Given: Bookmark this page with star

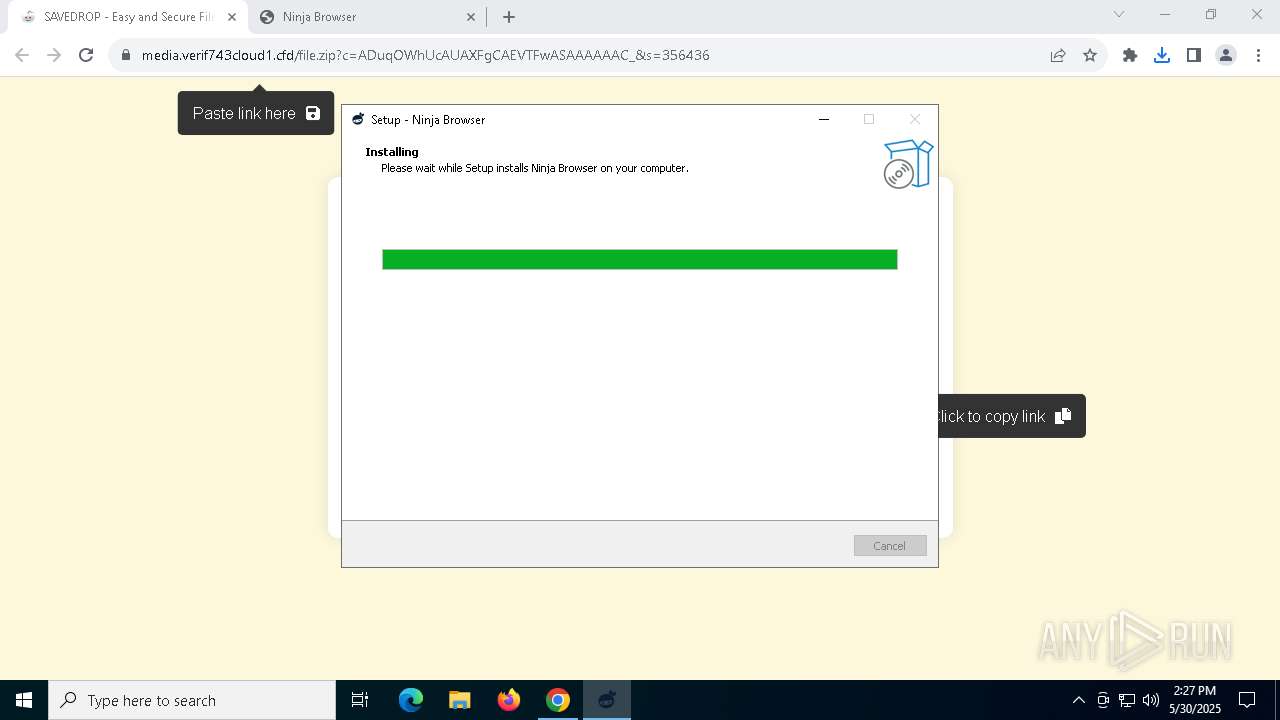Looking at the screenshot, I should pos(1090,55).
